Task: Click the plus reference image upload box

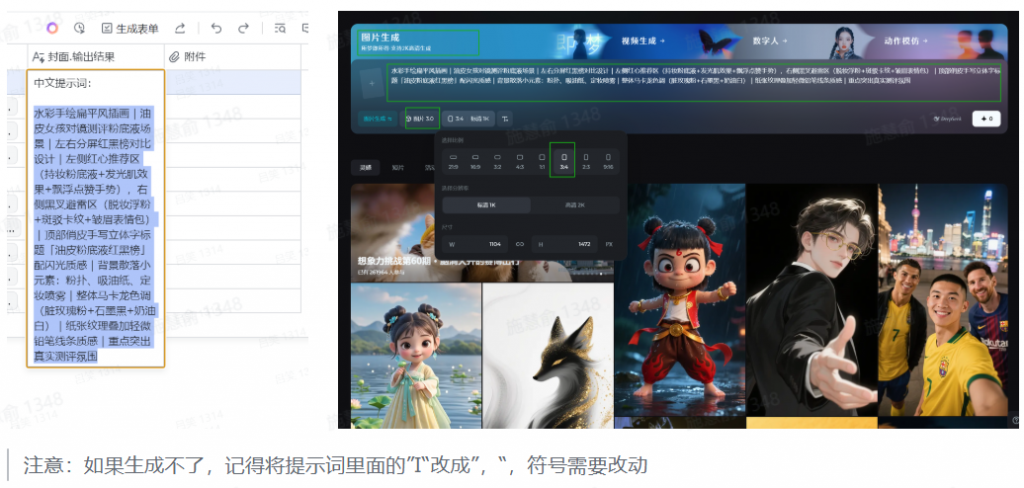Action: click(x=372, y=83)
